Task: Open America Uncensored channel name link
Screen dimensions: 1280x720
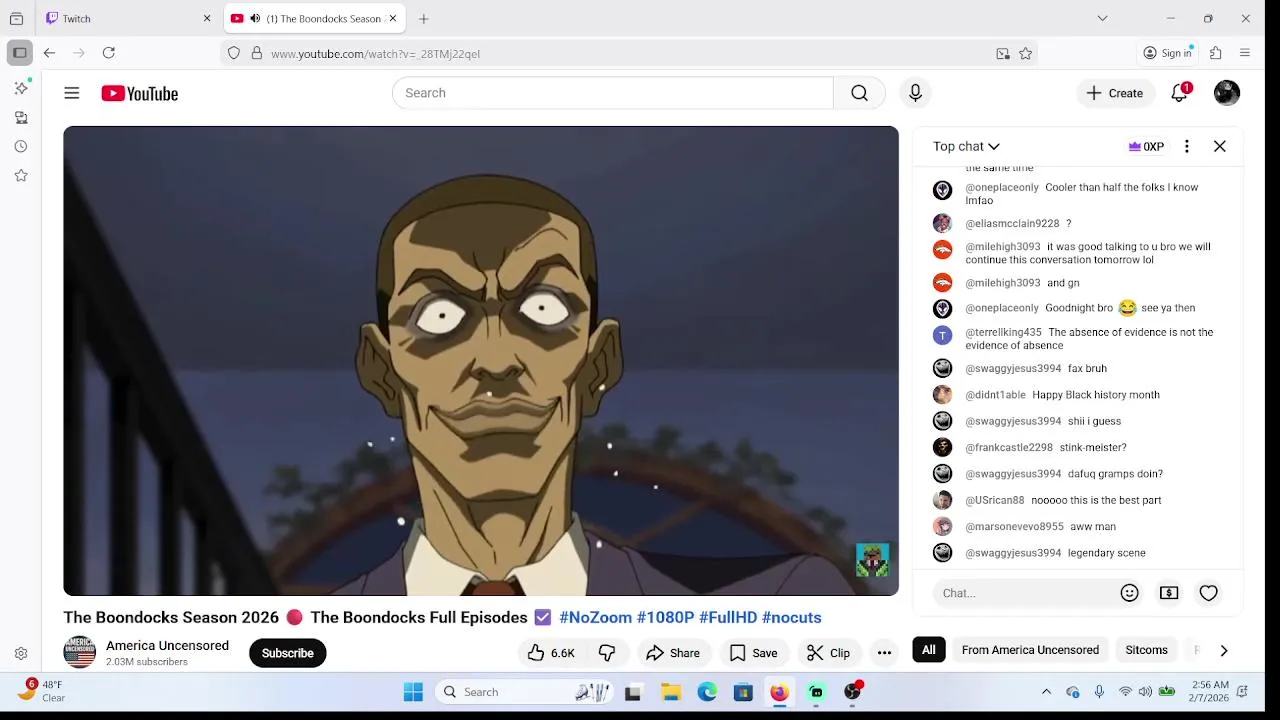Action: click(x=167, y=646)
